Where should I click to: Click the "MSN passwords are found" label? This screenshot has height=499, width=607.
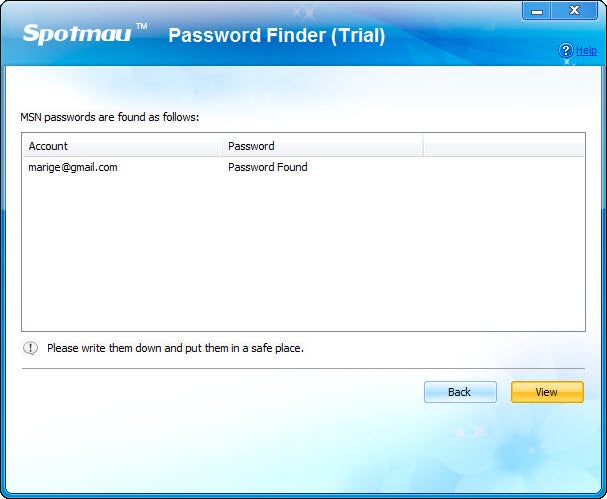[110, 117]
